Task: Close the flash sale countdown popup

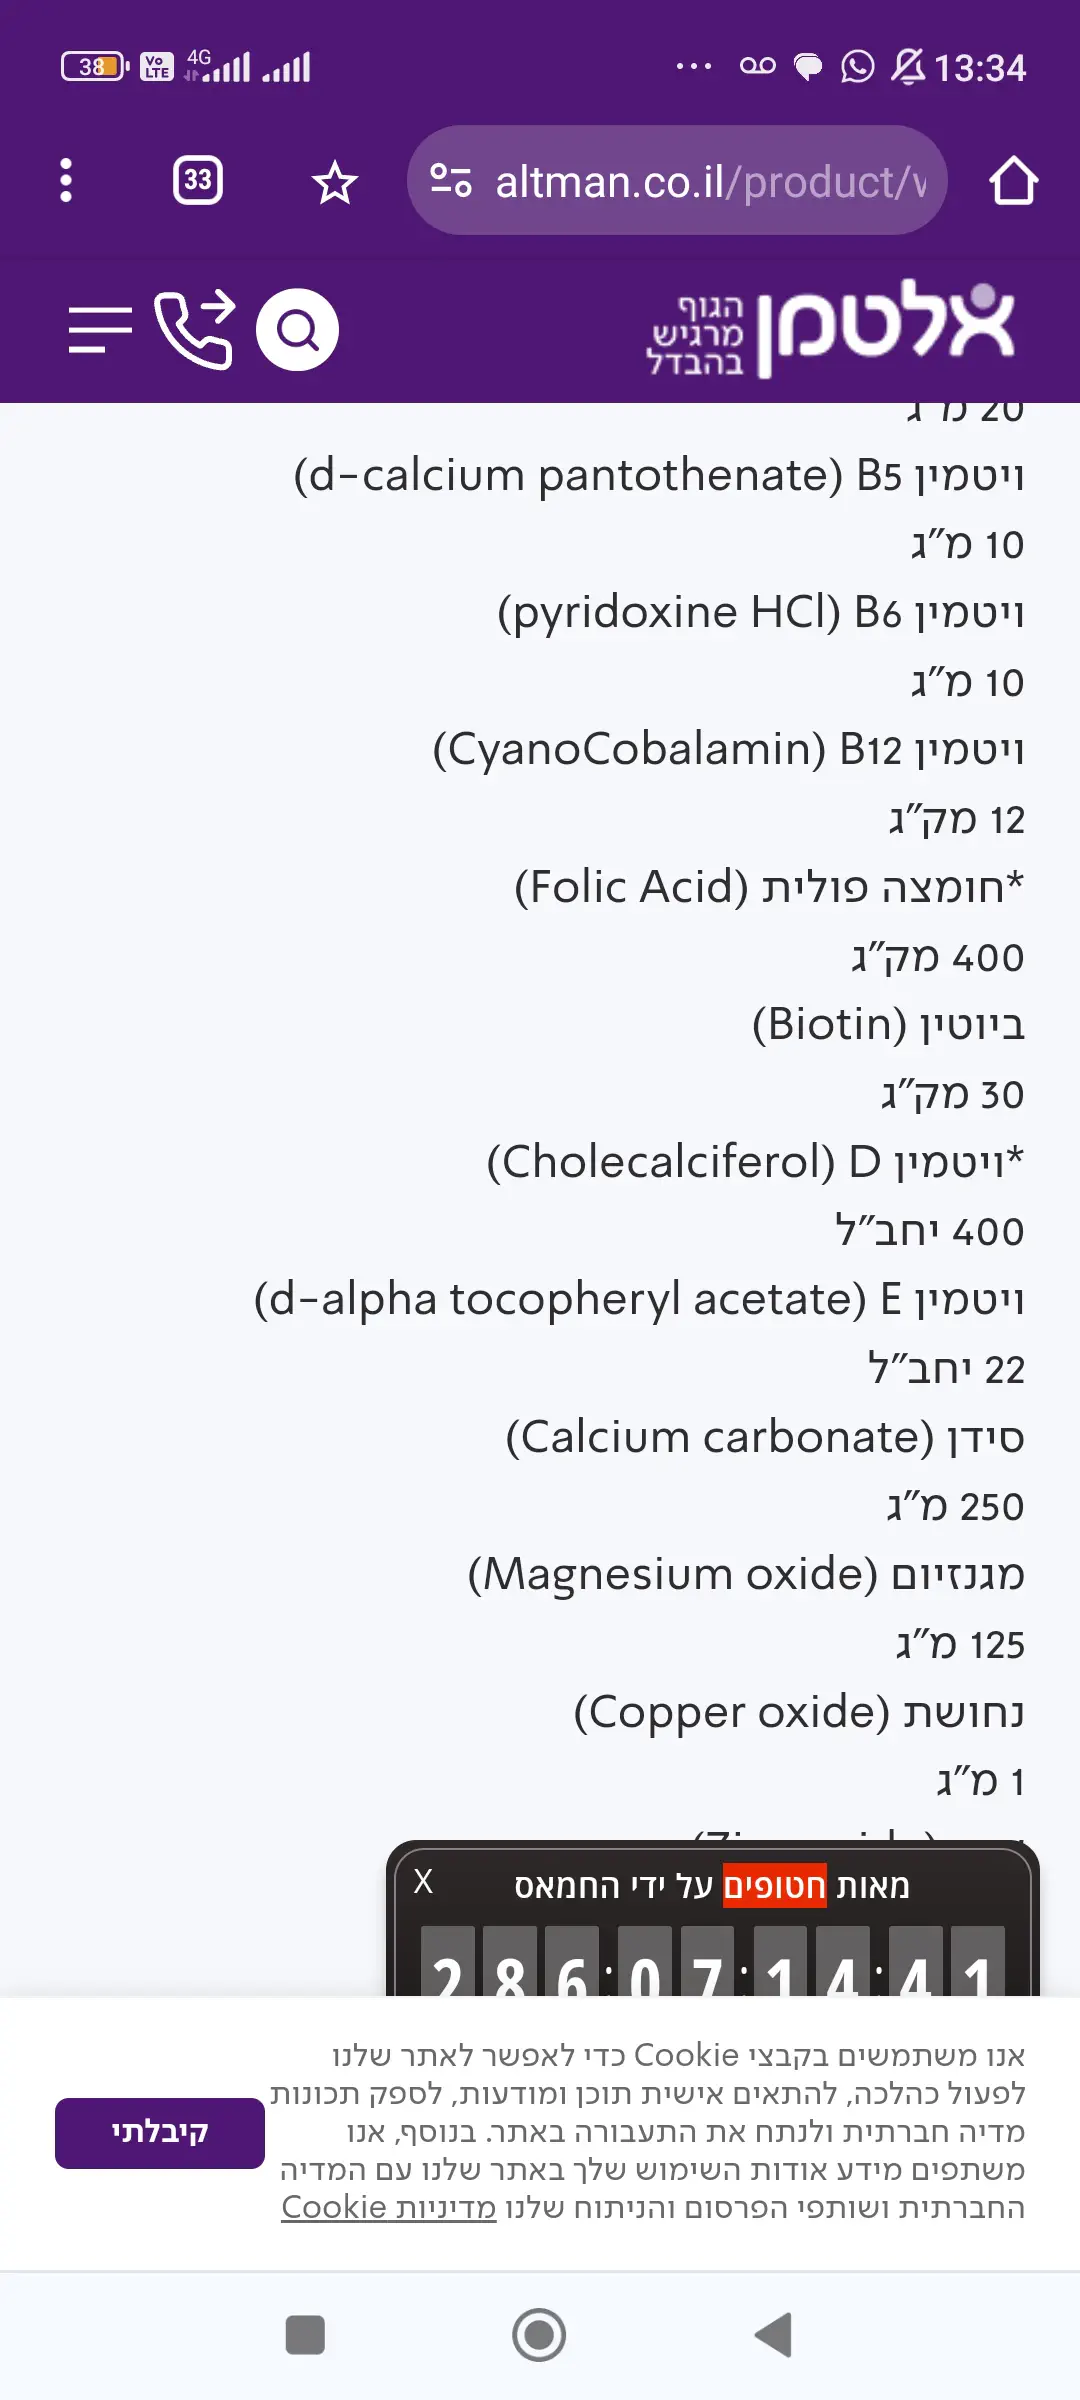Action: tap(424, 1882)
